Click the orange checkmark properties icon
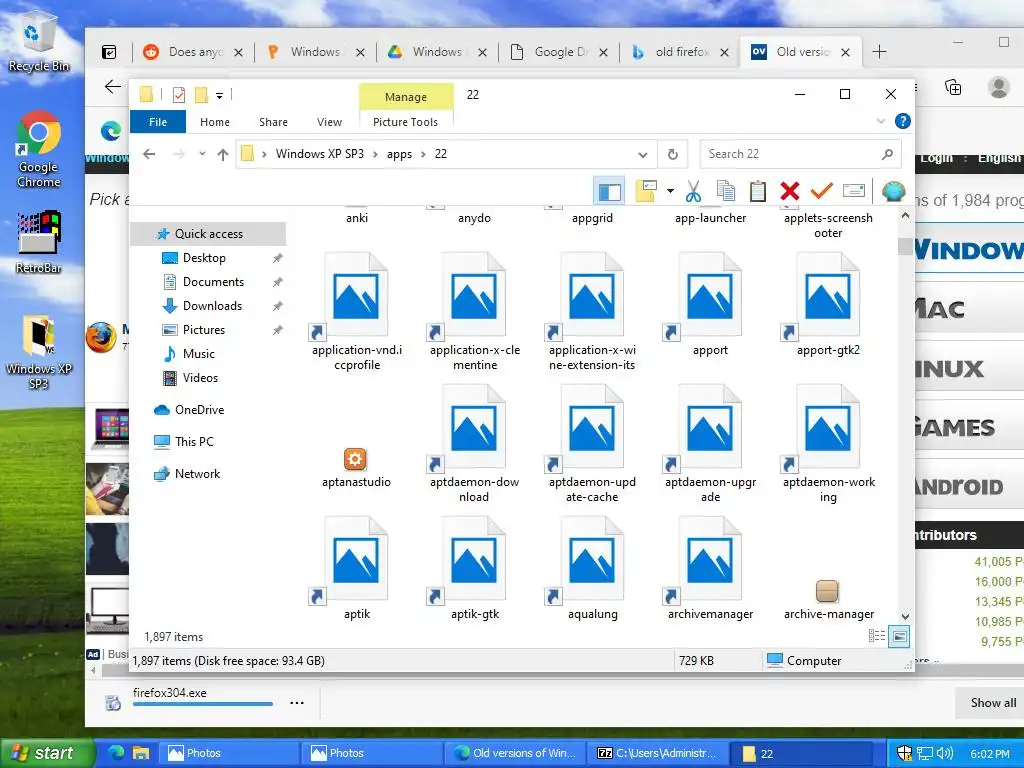This screenshot has width=1024, height=768. point(822,191)
